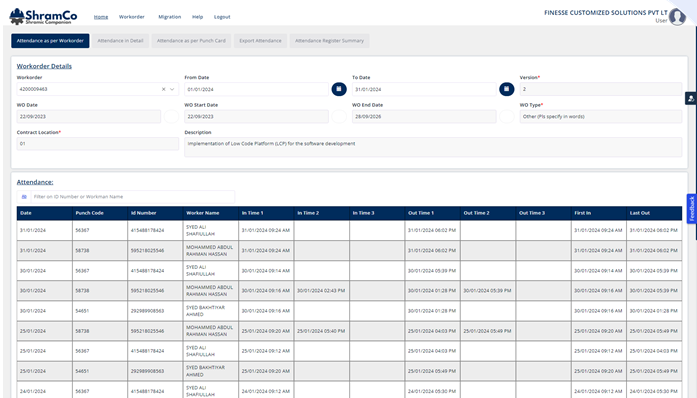The height and width of the screenshot is (398, 697).
Task: Click Out Time 1 column header
Action: coord(433,213)
